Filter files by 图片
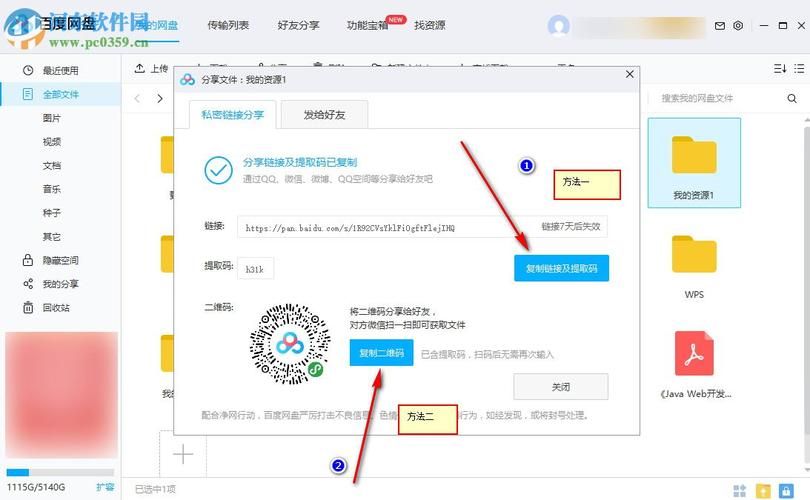This screenshot has width=810, height=500. click(51, 118)
